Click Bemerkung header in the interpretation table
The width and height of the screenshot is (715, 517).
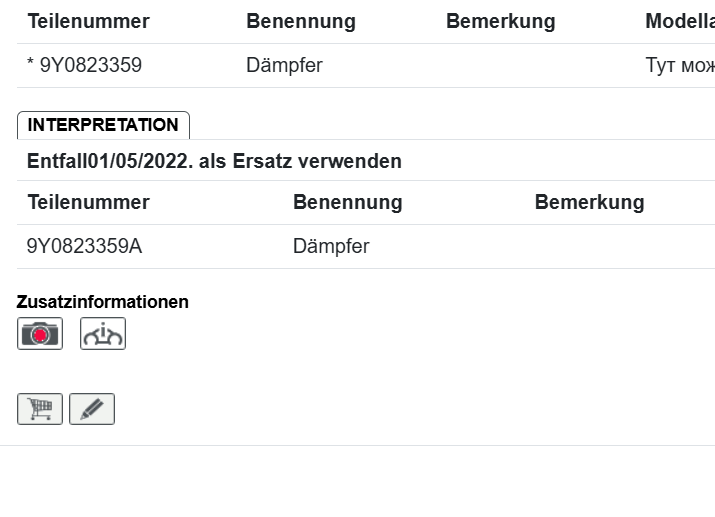point(589,202)
